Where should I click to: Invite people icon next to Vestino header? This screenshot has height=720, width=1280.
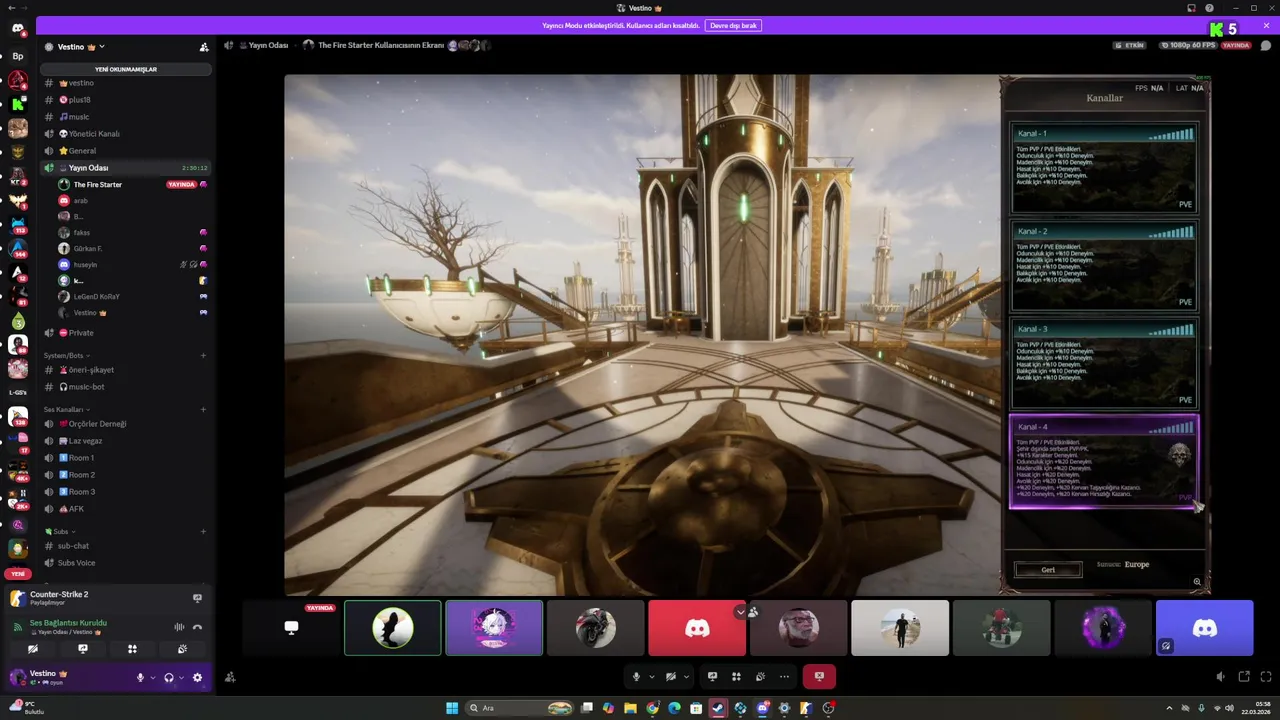coord(204,47)
